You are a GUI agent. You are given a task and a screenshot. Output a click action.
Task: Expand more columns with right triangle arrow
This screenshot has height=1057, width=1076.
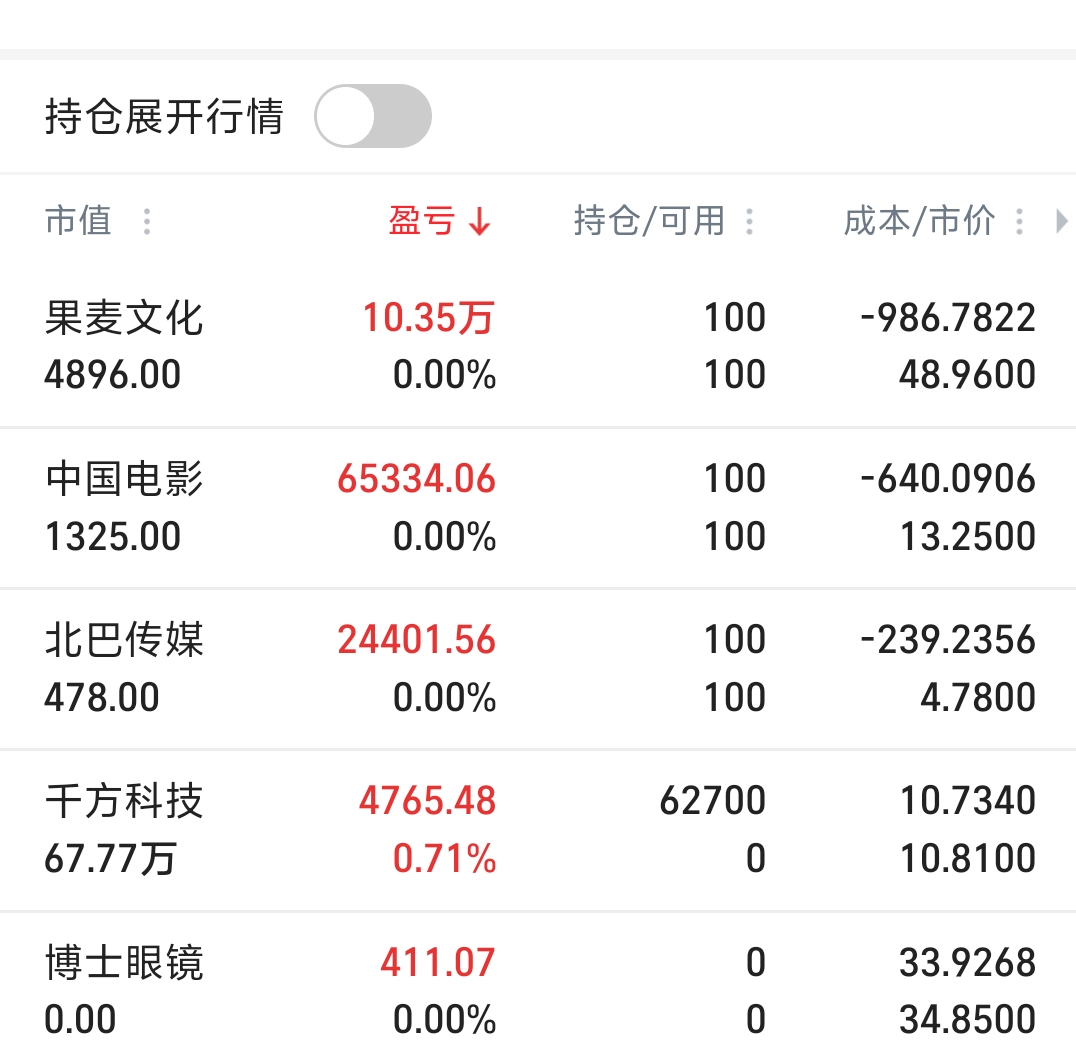[1062, 221]
